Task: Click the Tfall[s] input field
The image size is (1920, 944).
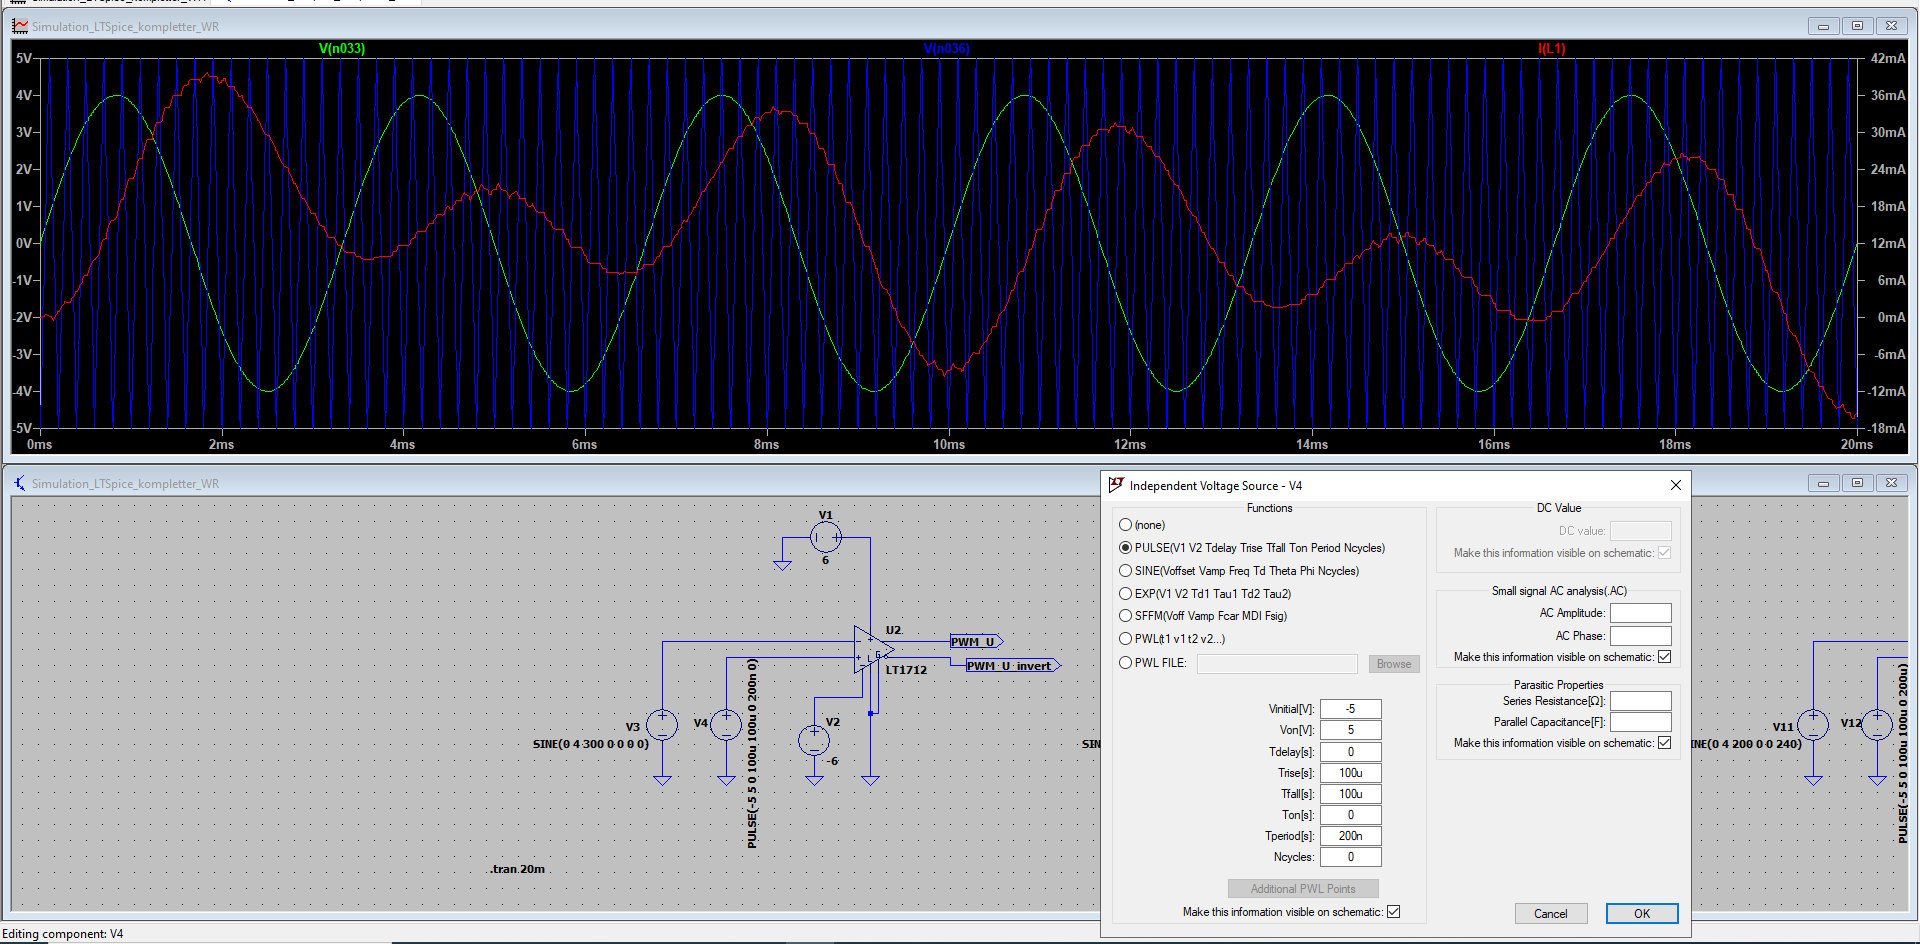Action: pyautogui.click(x=1350, y=794)
